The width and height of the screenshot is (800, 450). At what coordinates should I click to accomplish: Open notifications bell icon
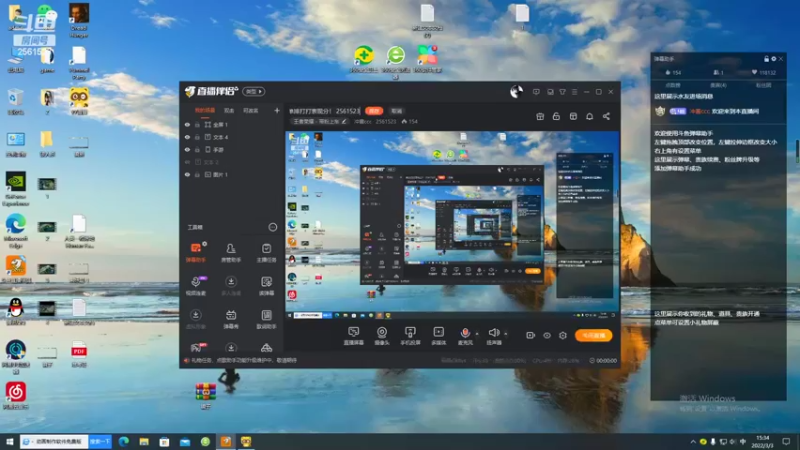click(589, 116)
